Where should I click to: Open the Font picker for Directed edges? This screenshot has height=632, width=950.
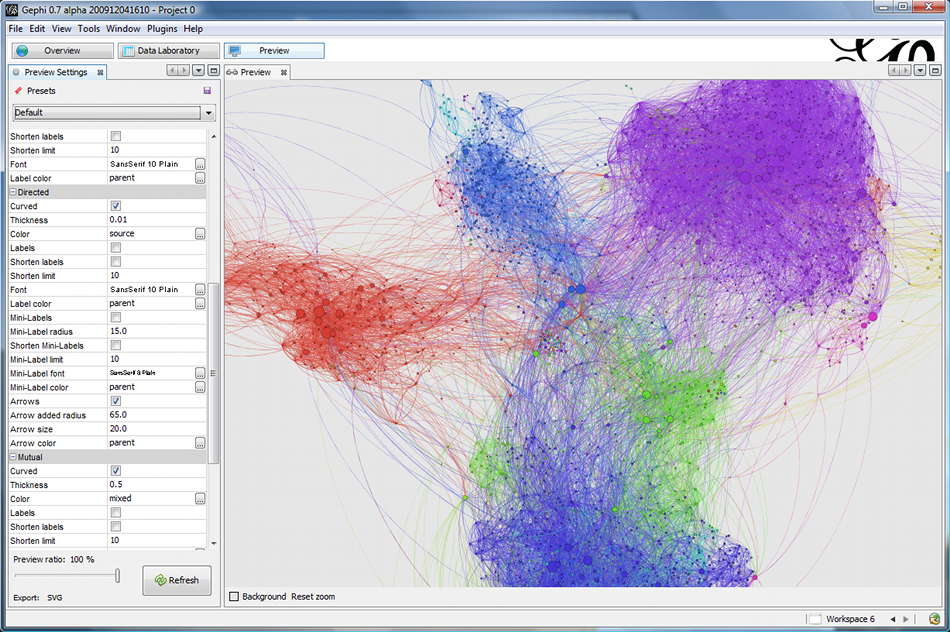point(198,289)
